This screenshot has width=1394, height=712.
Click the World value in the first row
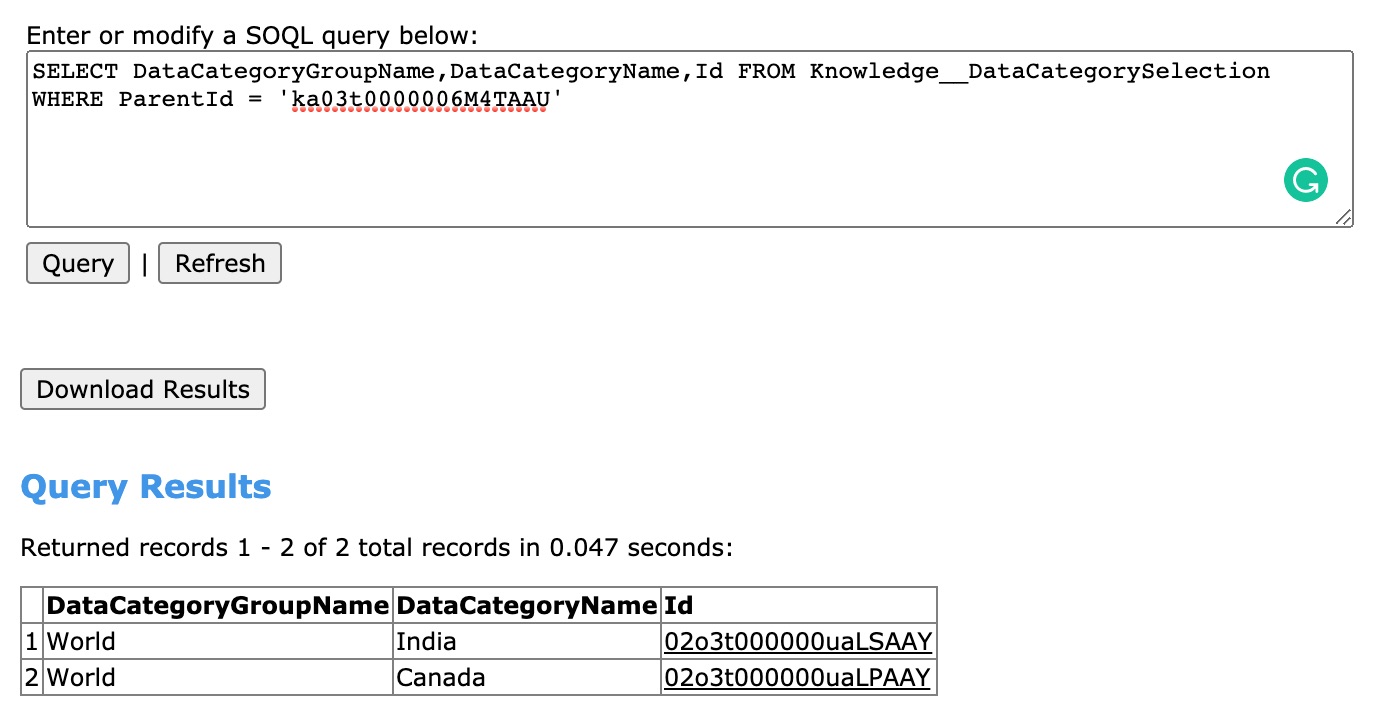pos(81,641)
